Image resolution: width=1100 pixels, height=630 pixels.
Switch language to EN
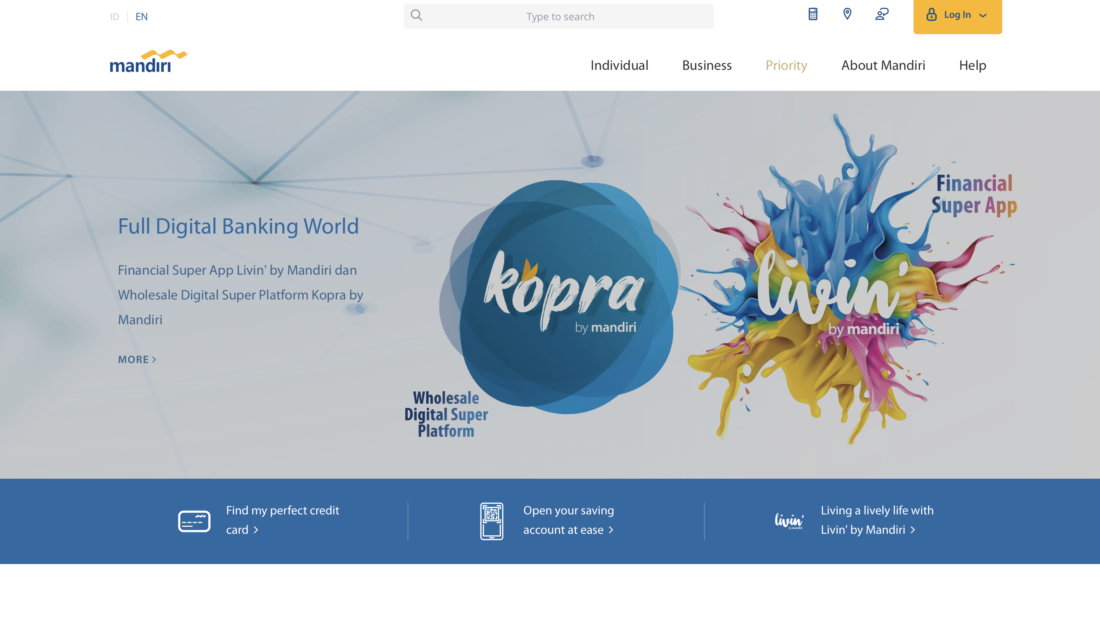(x=142, y=17)
